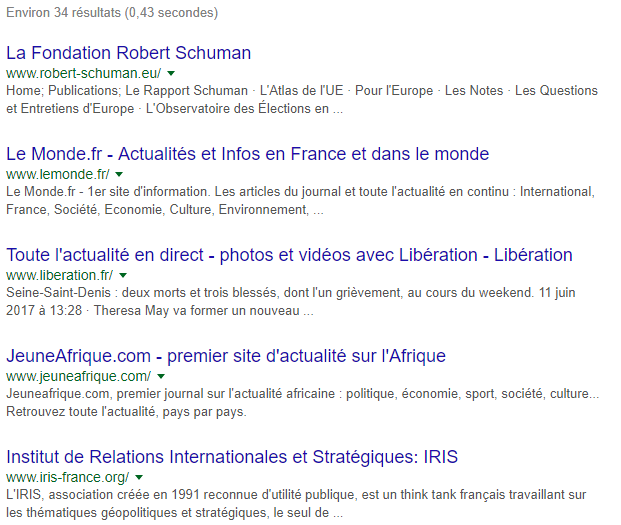Click the Robert Schuman snippet description text
Viewport: 621px width, 525px height.
click(x=300, y=100)
